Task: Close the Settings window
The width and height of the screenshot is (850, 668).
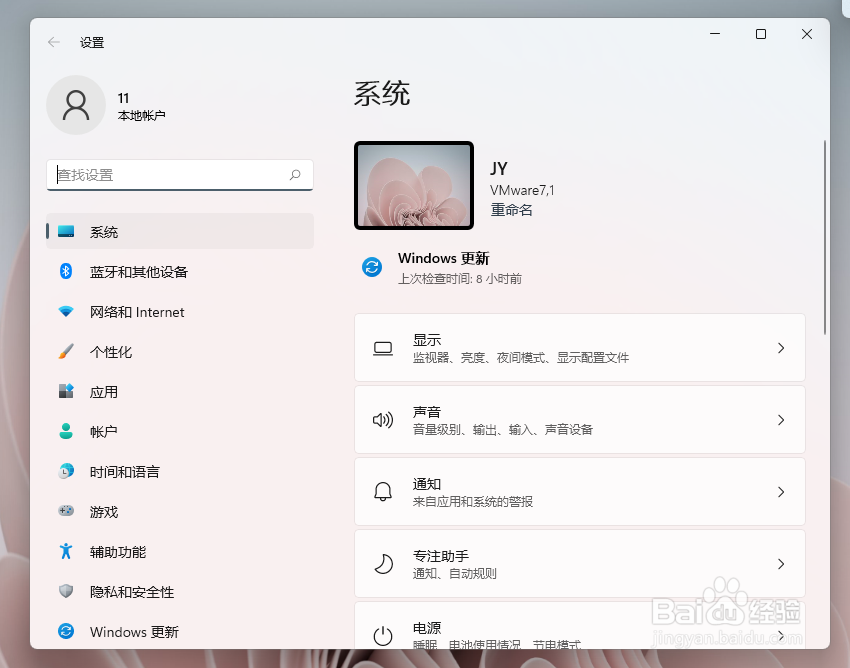Action: click(807, 34)
